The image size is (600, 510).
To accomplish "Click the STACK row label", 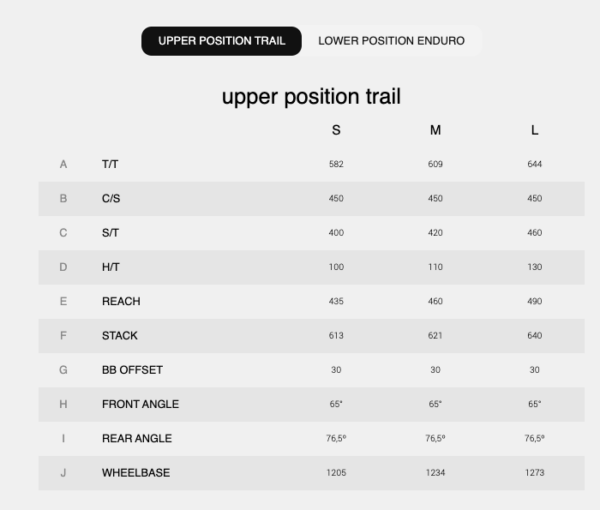I will pos(120,336).
